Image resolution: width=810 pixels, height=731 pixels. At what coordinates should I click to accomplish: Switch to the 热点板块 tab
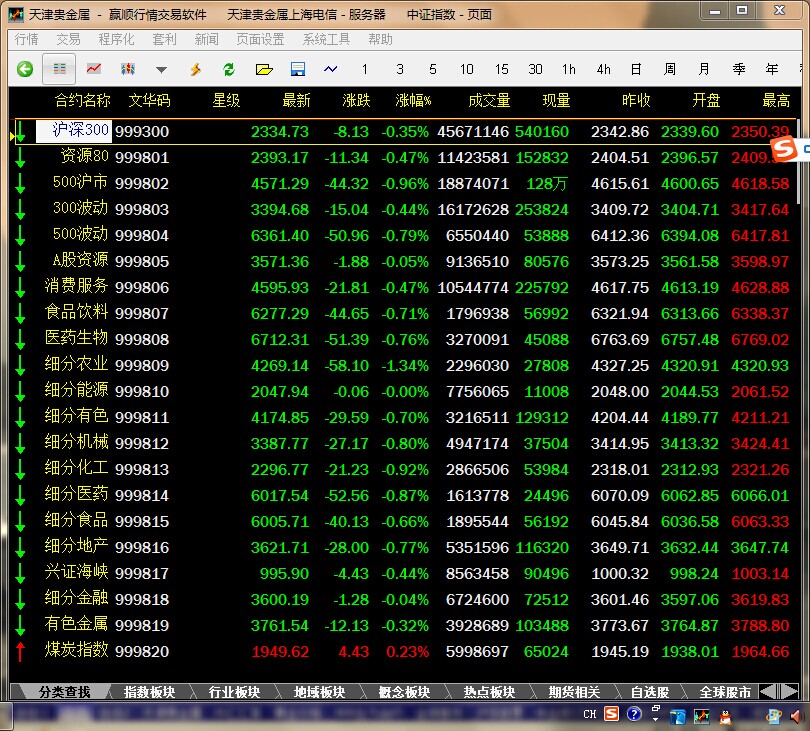pyautogui.click(x=489, y=692)
